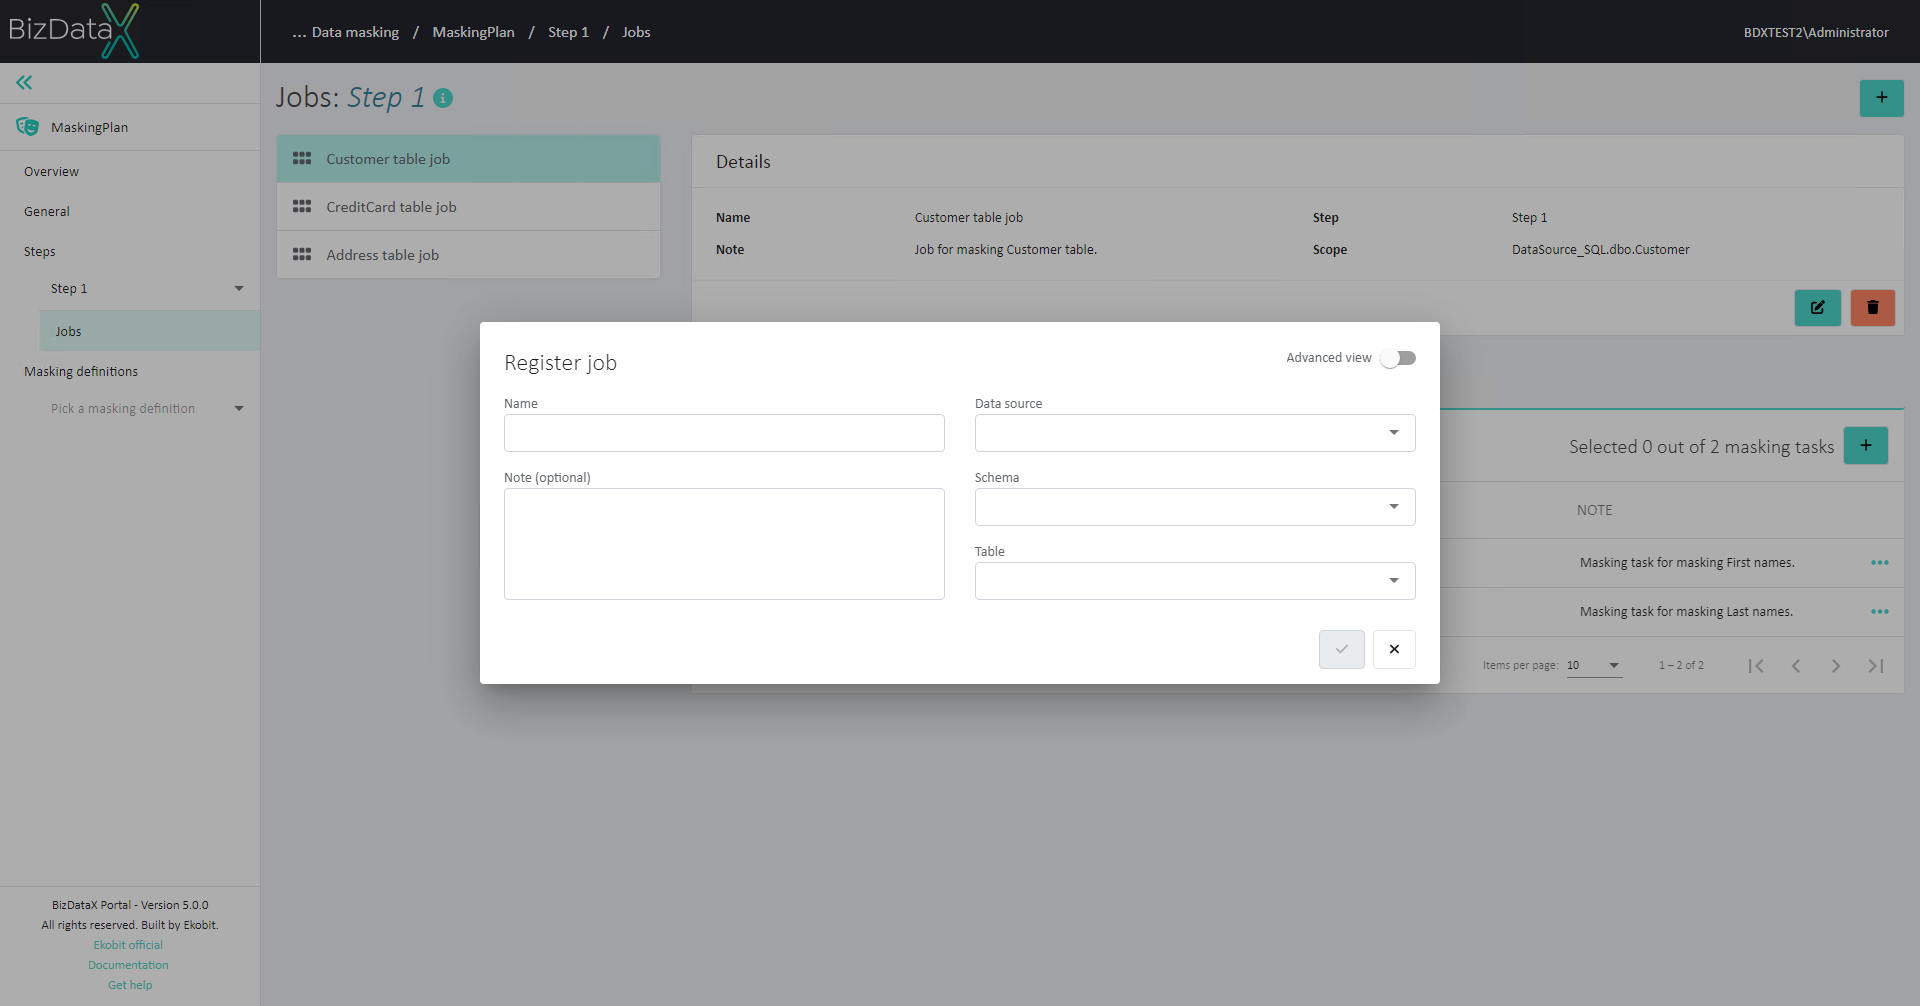Open Masking definitions in sidebar

click(81, 372)
